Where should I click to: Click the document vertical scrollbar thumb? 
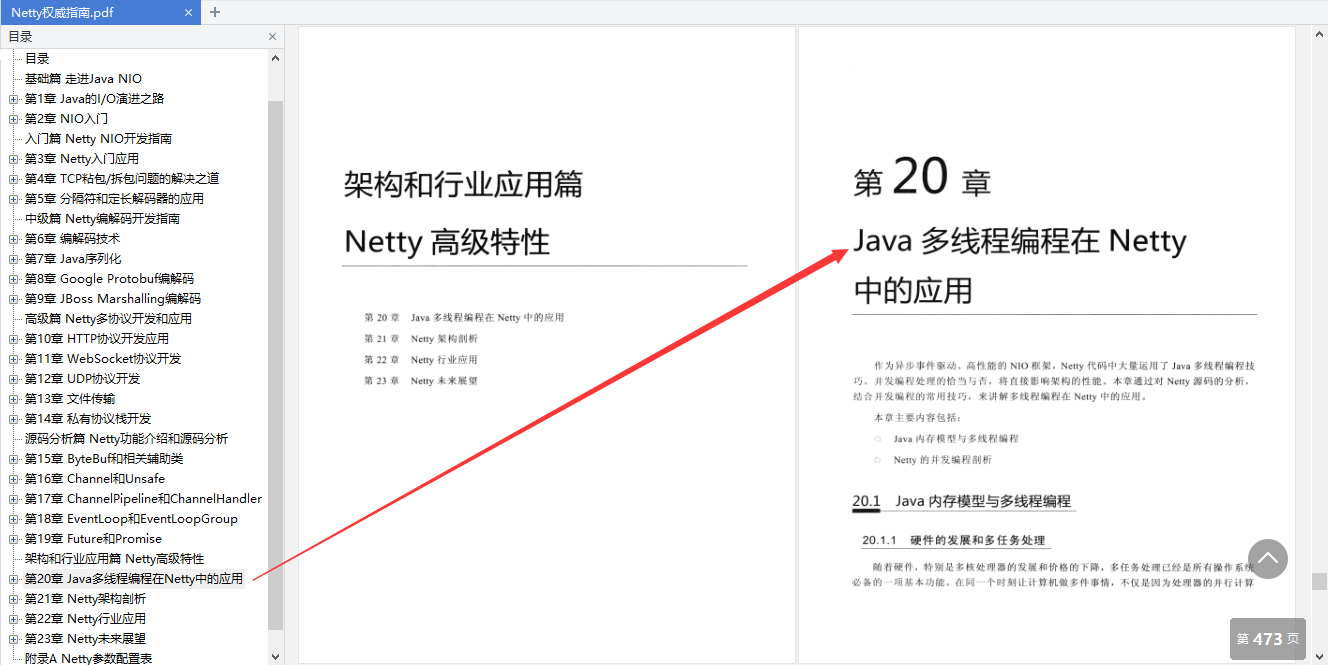[1319, 581]
